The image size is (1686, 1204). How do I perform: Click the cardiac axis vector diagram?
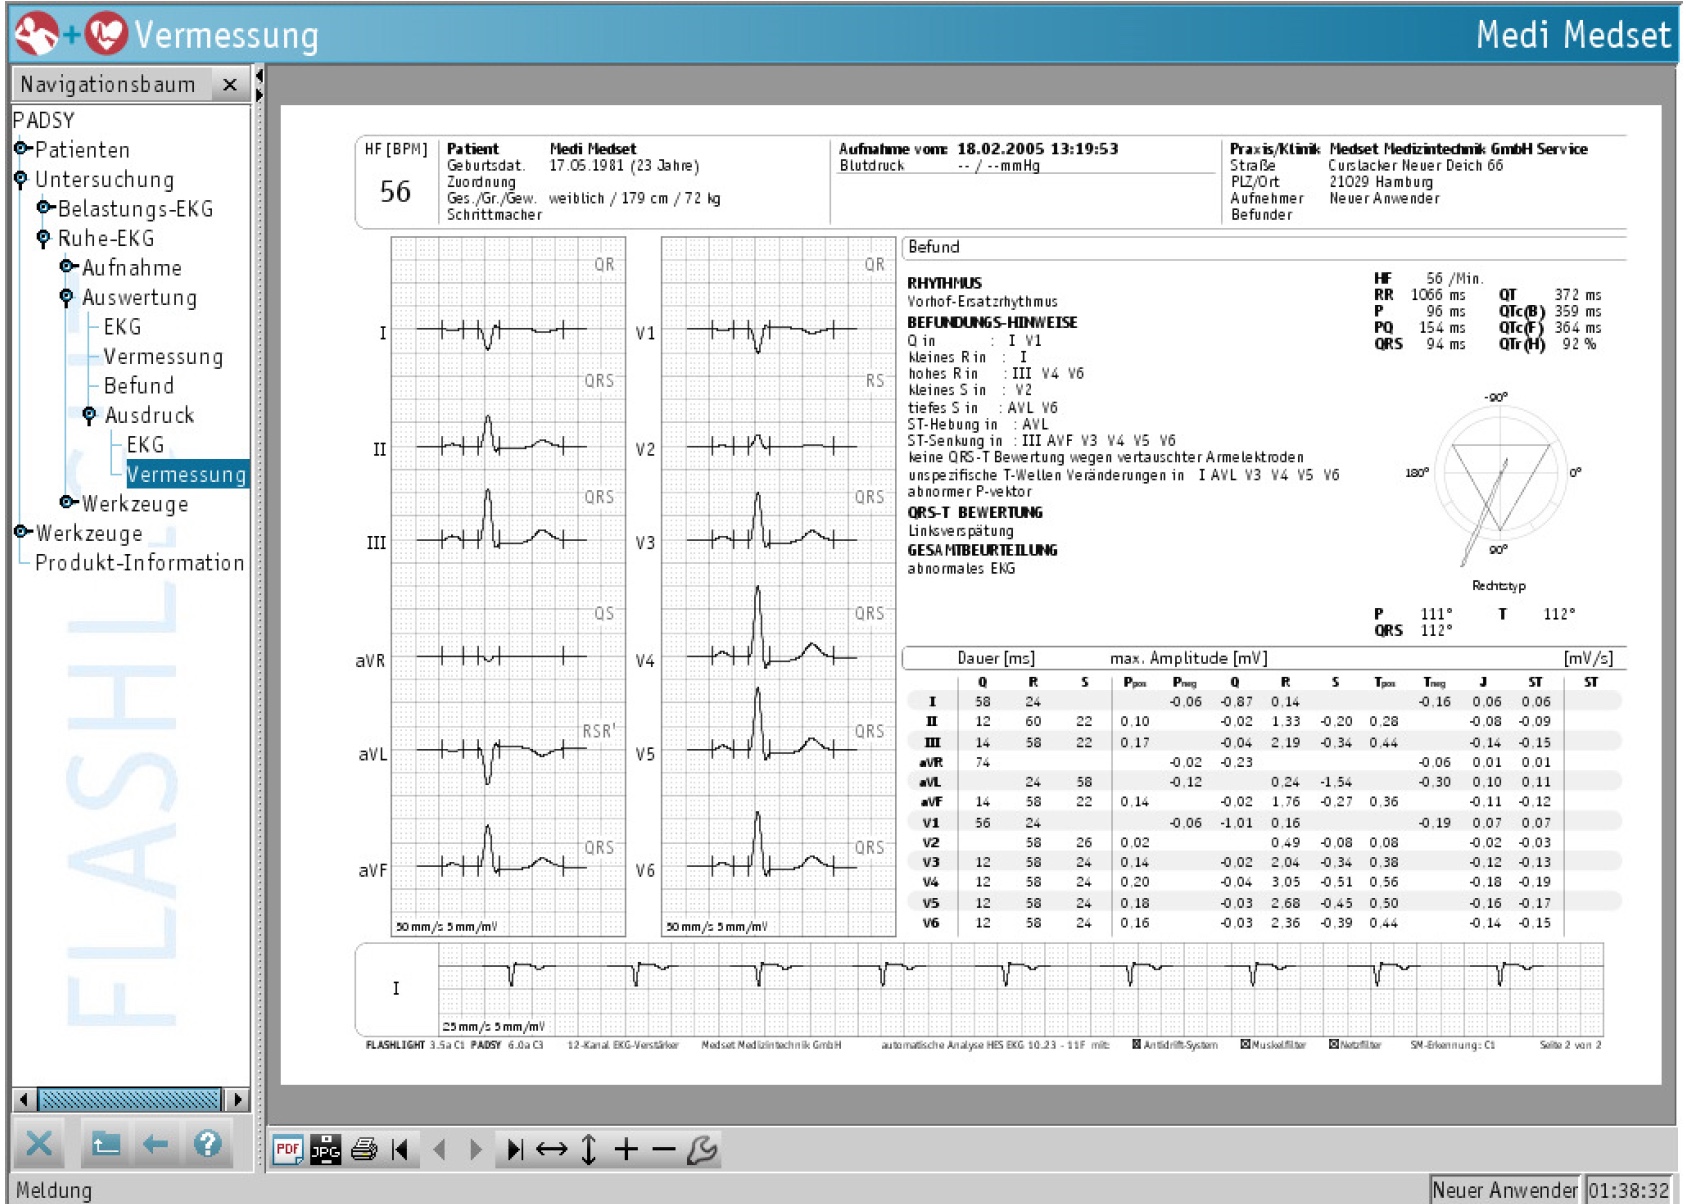click(1499, 475)
